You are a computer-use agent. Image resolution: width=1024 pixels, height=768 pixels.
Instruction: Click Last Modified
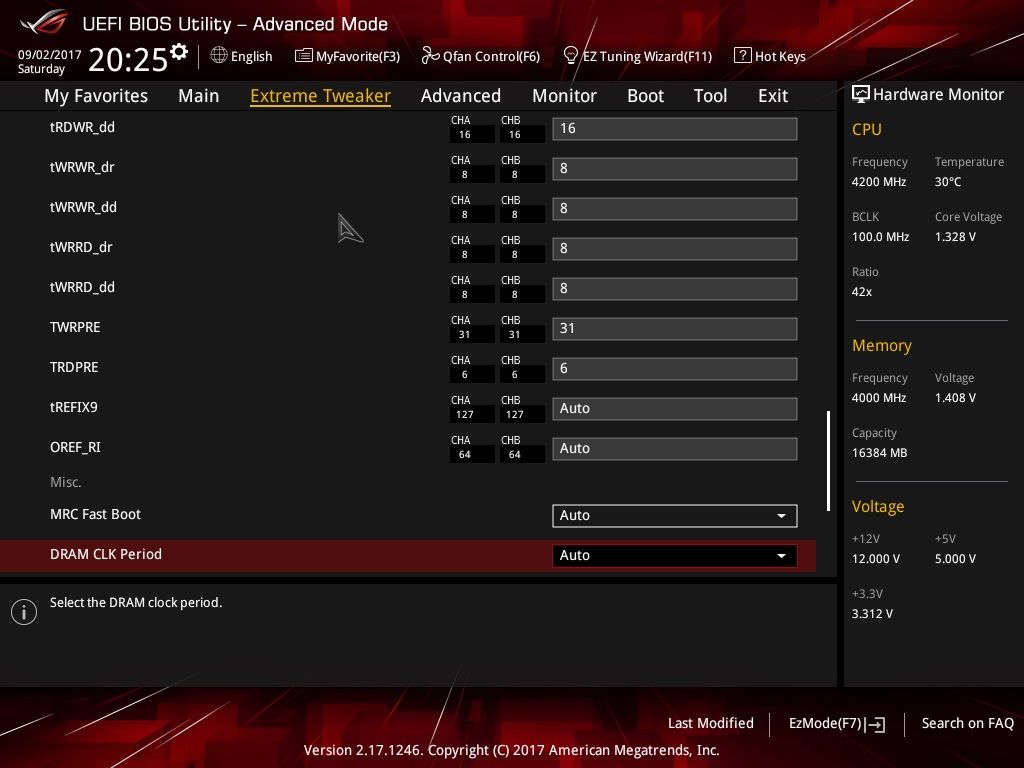click(x=711, y=723)
